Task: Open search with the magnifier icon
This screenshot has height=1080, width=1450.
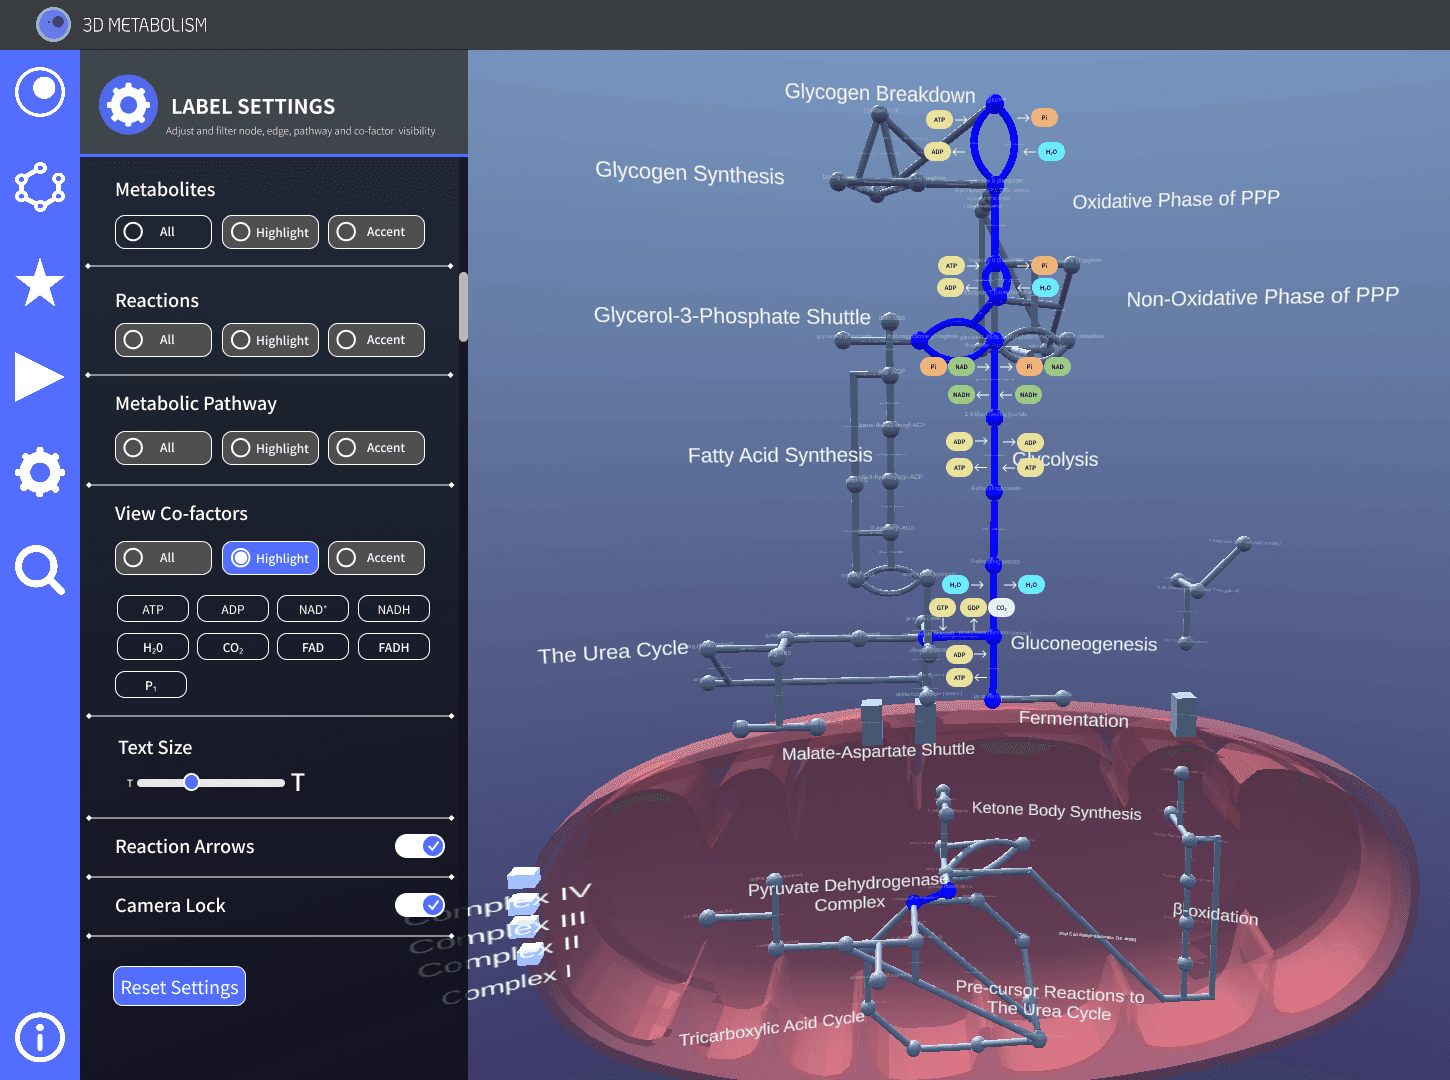Action: click(x=40, y=570)
